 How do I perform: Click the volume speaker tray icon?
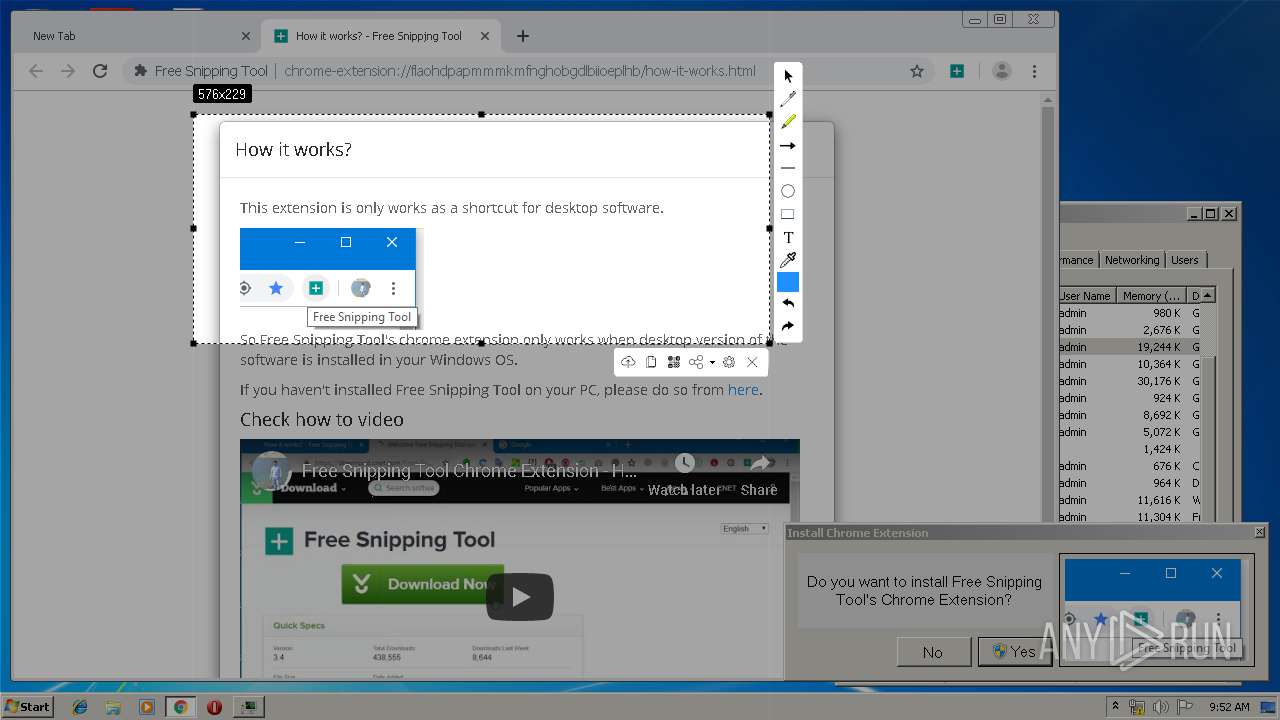[x=1162, y=707]
